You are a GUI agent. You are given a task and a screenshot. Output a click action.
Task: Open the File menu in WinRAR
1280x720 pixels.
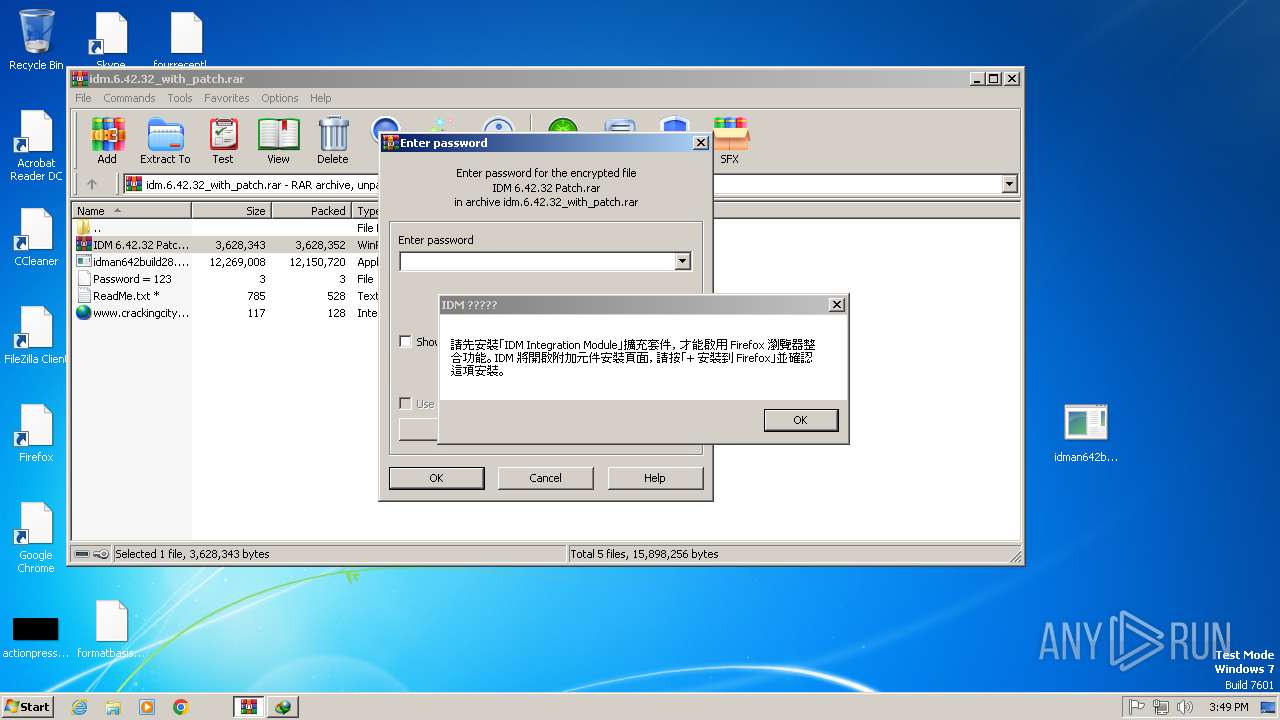tap(83, 98)
